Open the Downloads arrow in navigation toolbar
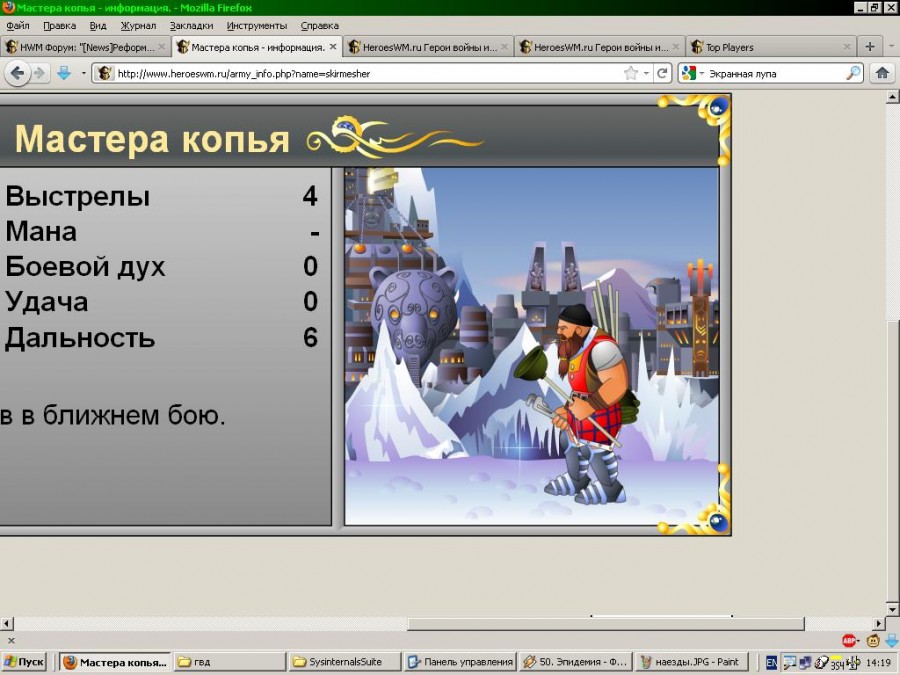Viewport: 900px width, 675px height. [x=64, y=73]
